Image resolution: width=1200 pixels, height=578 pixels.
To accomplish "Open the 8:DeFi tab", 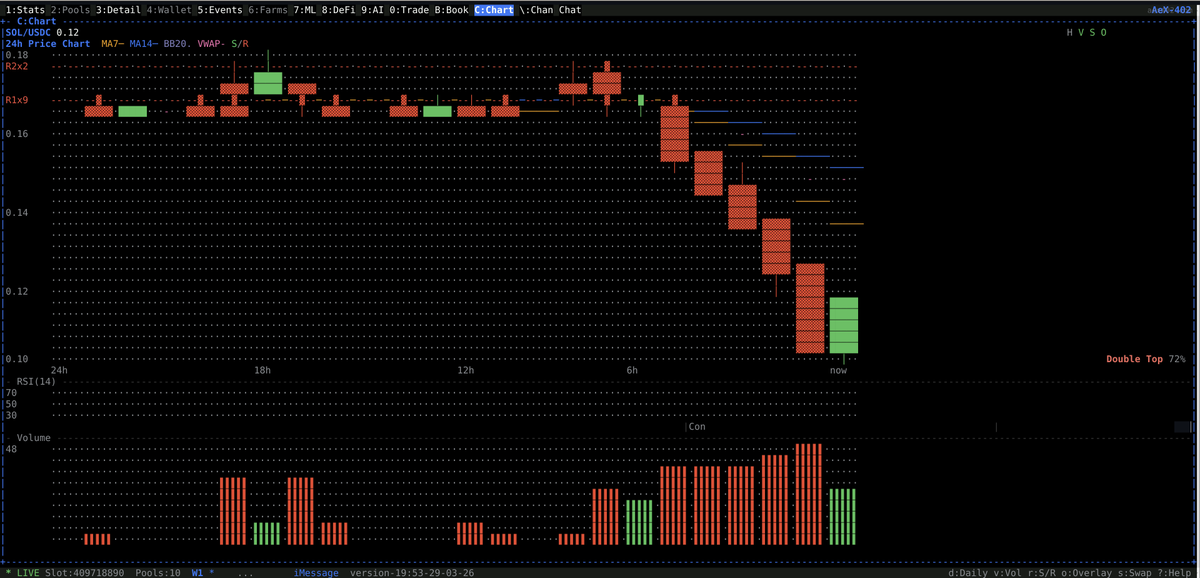I will coord(339,10).
